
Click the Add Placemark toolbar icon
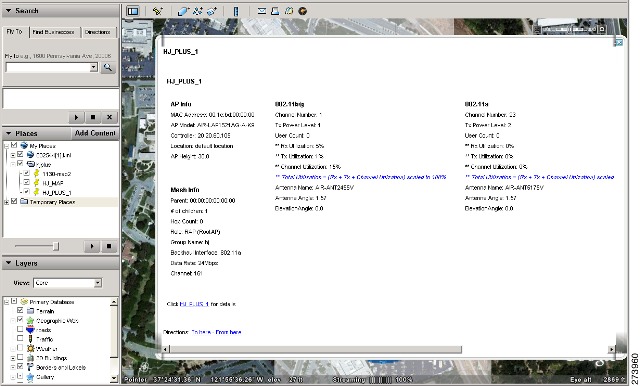[x=158, y=11]
